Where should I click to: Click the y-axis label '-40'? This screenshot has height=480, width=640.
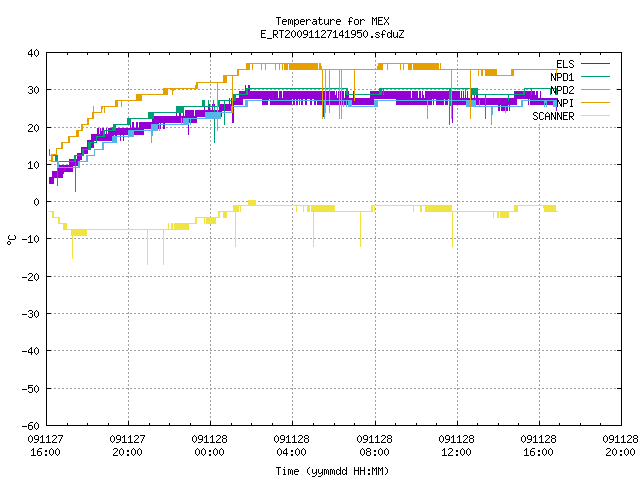point(31,351)
